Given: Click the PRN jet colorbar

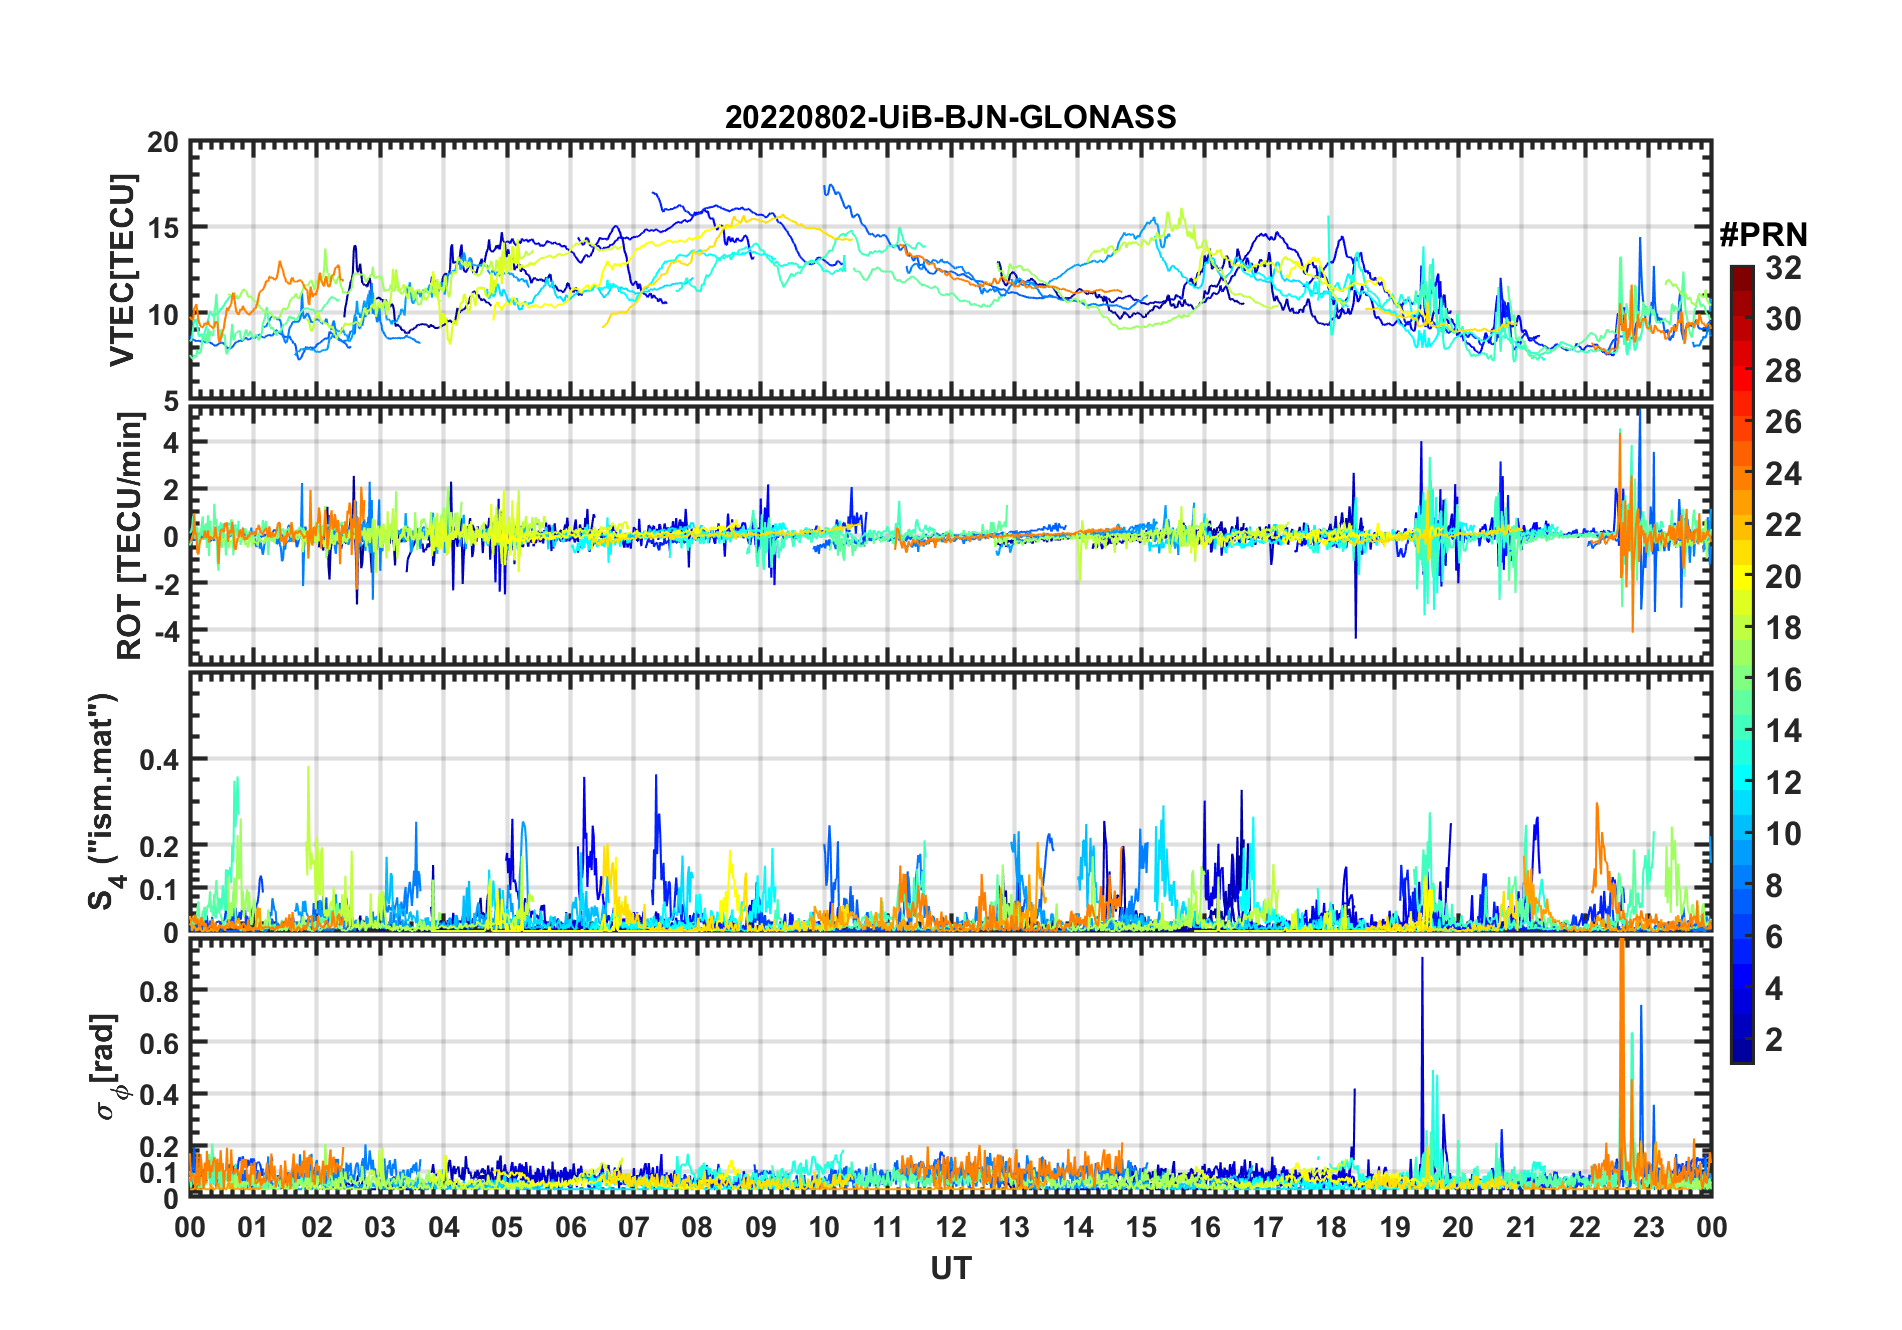Looking at the screenshot, I should [1741, 664].
